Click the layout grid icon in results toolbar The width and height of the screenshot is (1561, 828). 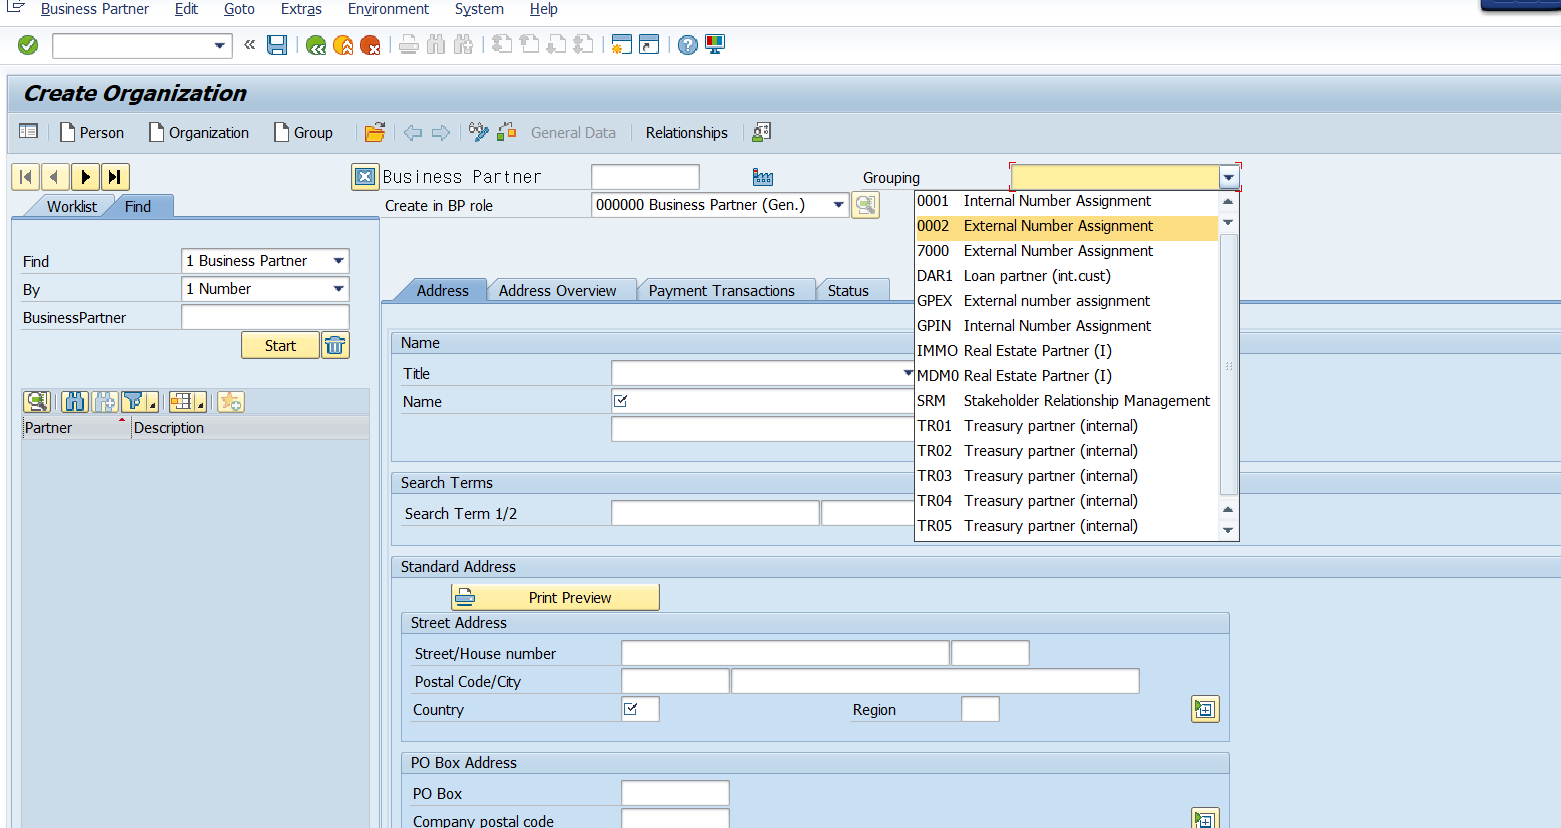pos(182,402)
